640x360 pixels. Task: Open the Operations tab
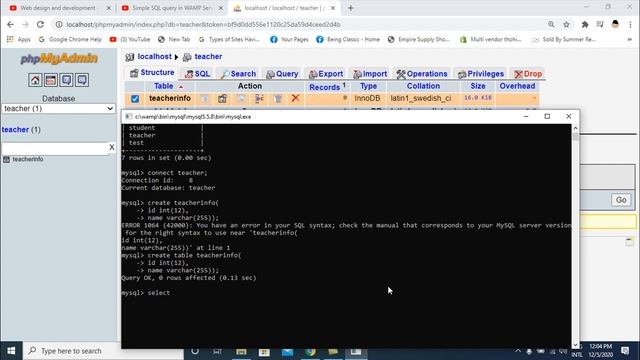point(422,74)
